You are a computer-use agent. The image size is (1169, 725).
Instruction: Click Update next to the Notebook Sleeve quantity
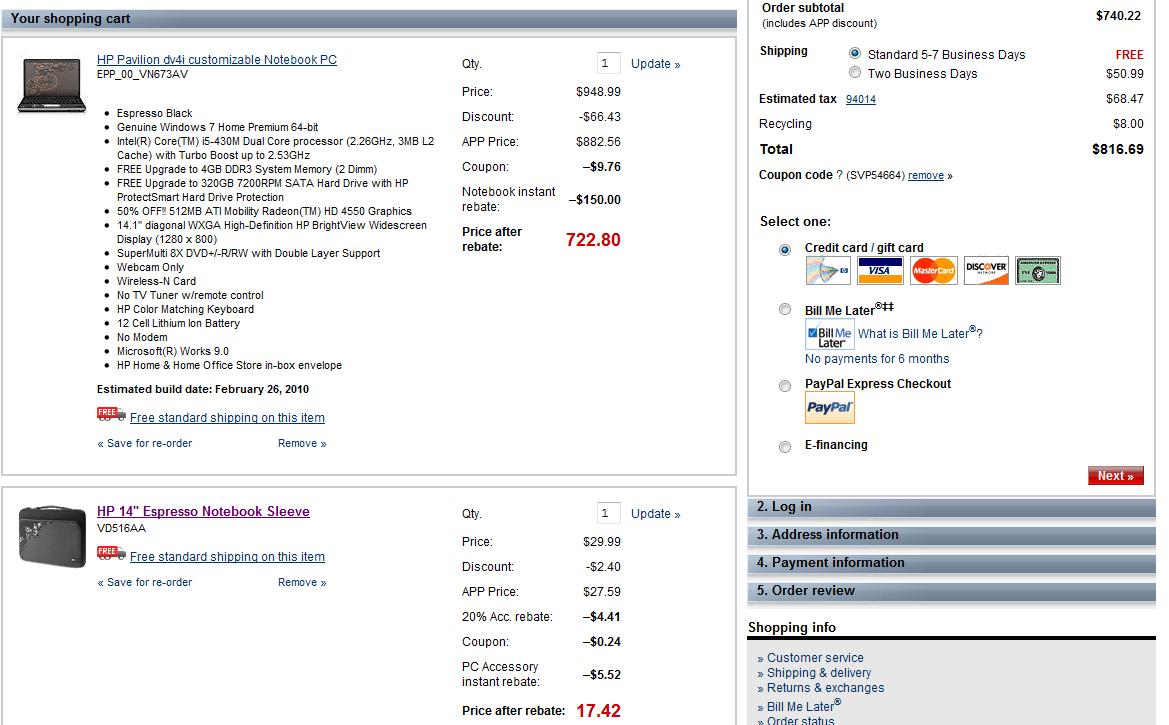coord(655,514)
